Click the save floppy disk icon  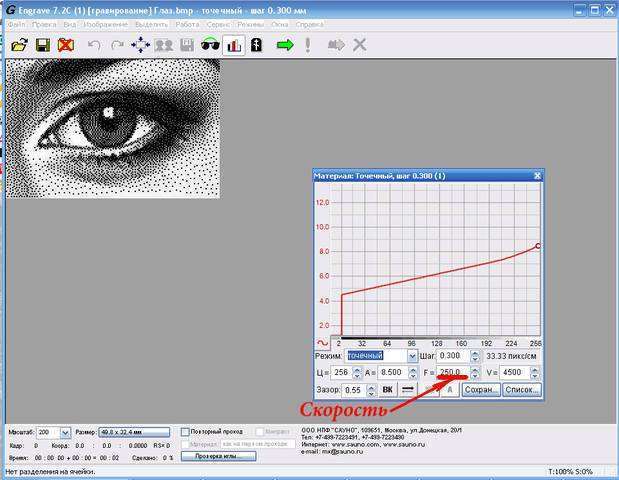pos(43,45)
